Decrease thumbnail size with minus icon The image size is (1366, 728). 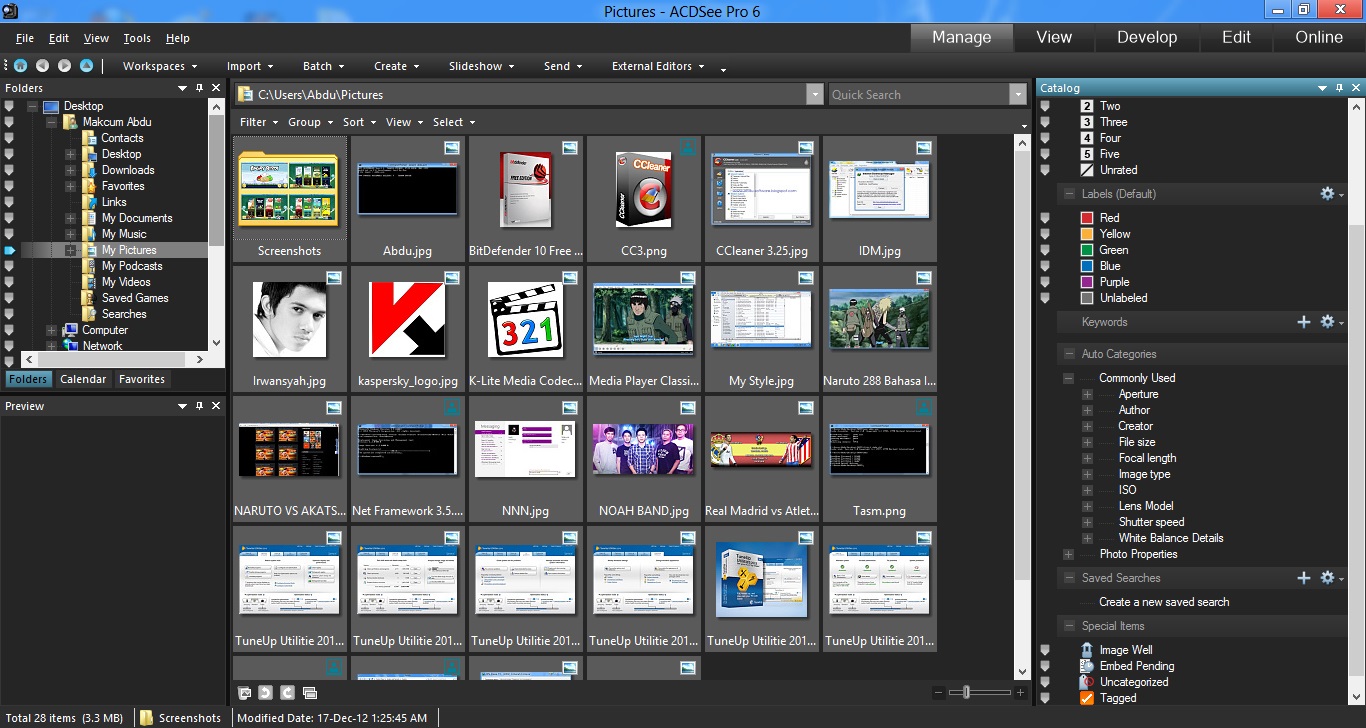pyautogui.click(x=938, y=692)
